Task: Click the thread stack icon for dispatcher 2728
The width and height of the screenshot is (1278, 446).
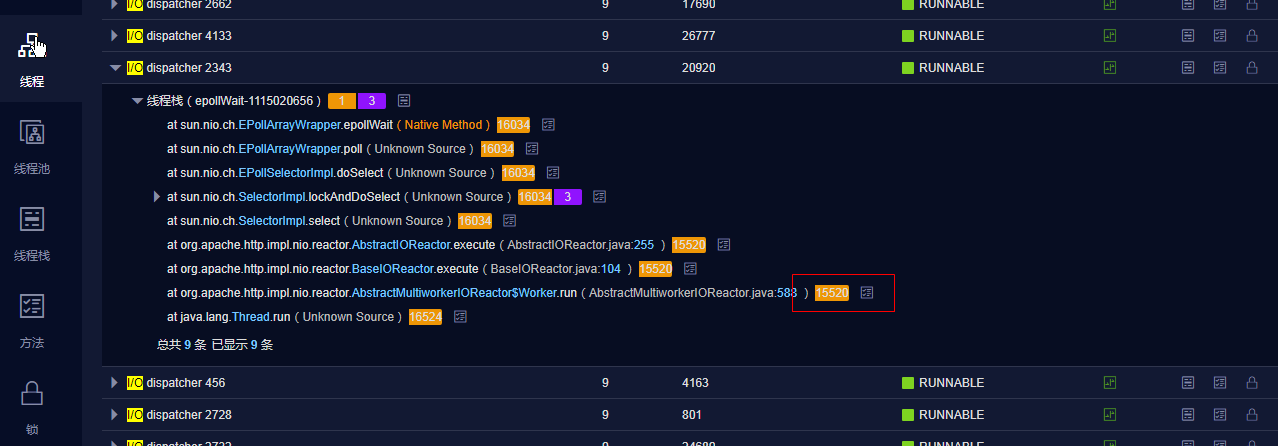Action: (x=1188, y=415)
